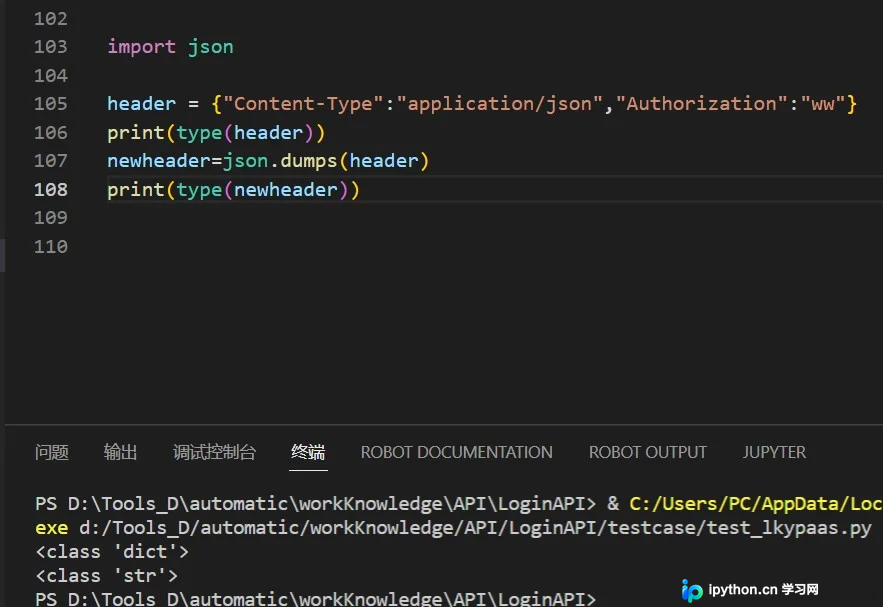Click 'json' module name on line 103

(x=211, y=47)
